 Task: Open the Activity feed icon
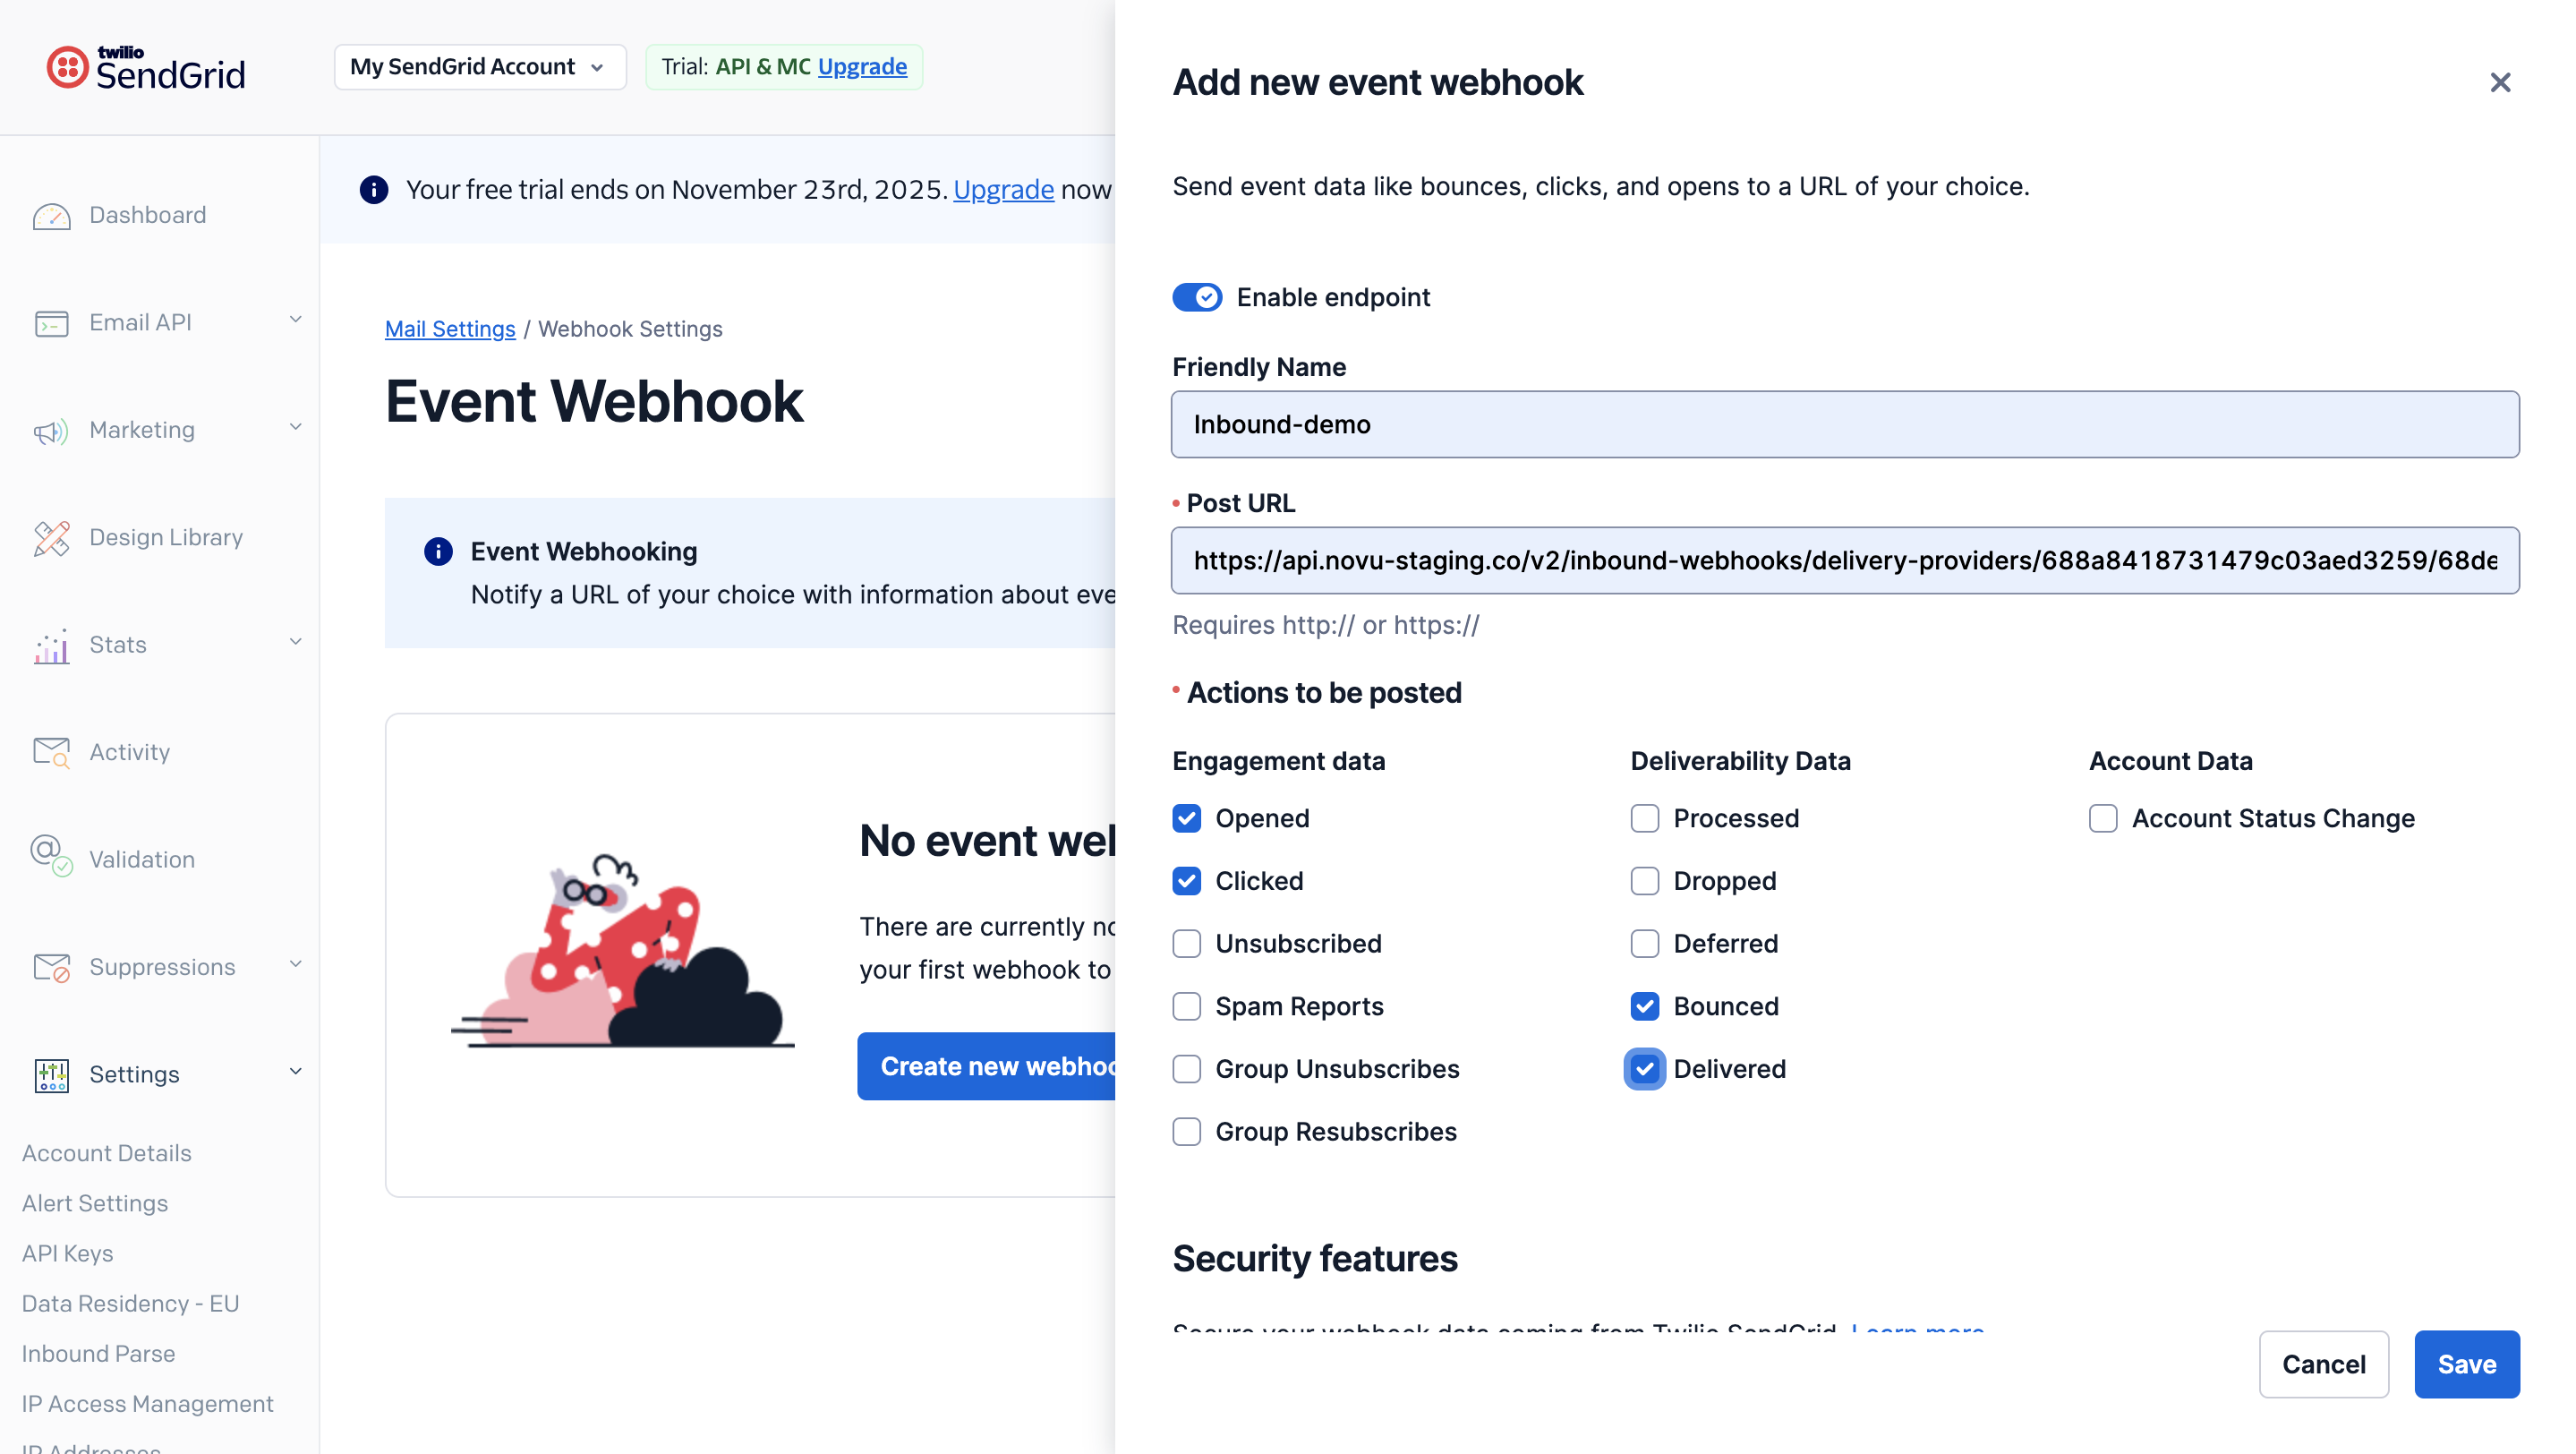click(x=50, y=751)
